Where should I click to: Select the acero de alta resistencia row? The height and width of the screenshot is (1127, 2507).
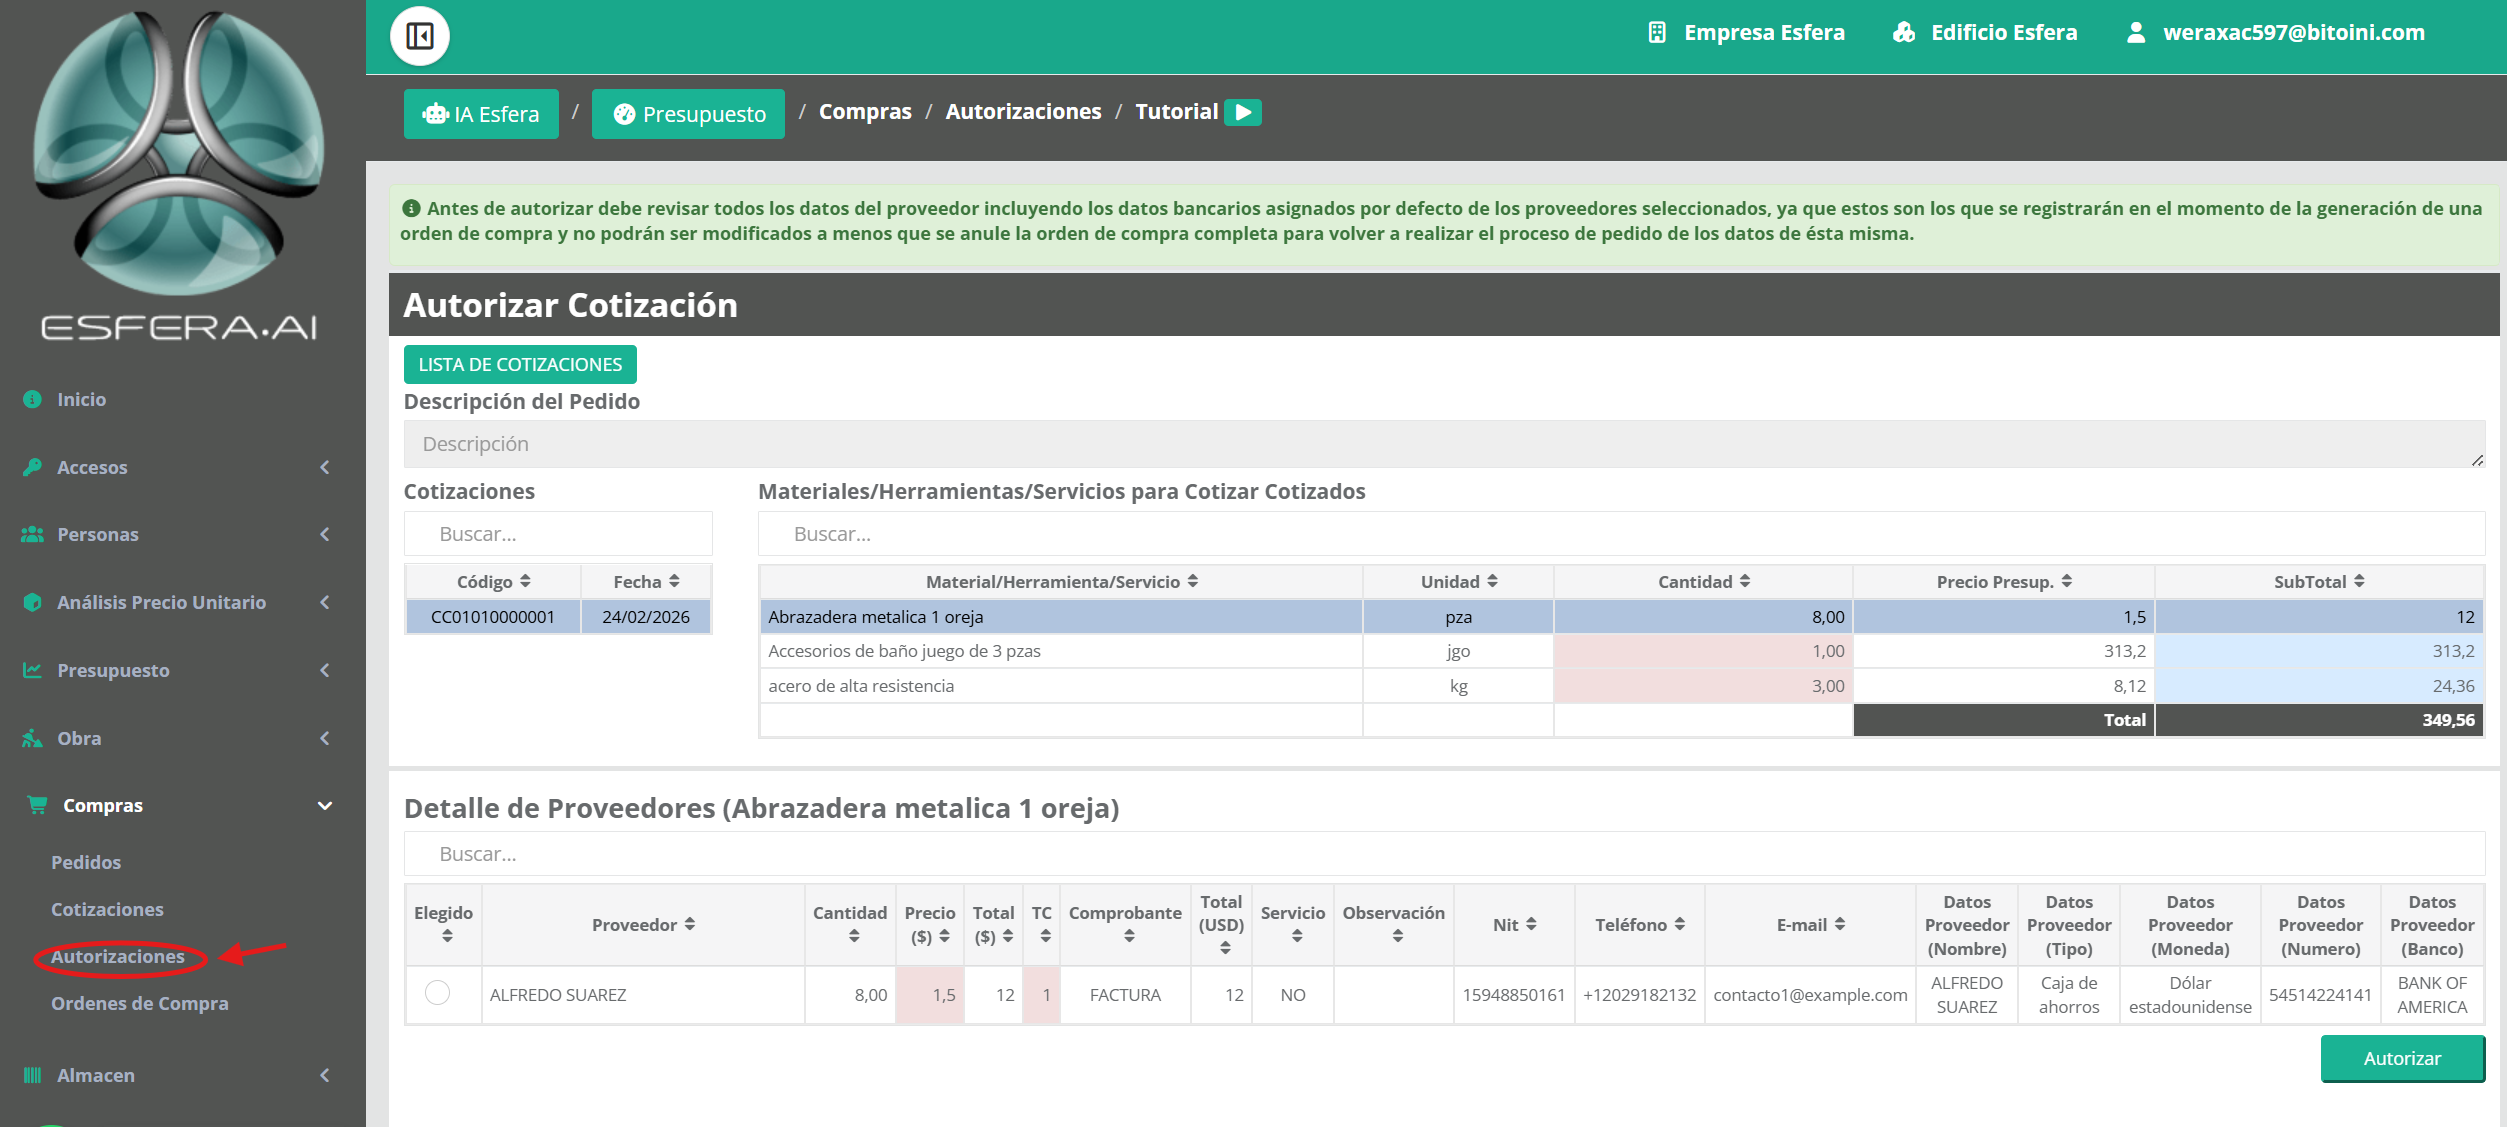pos(1621,686)
